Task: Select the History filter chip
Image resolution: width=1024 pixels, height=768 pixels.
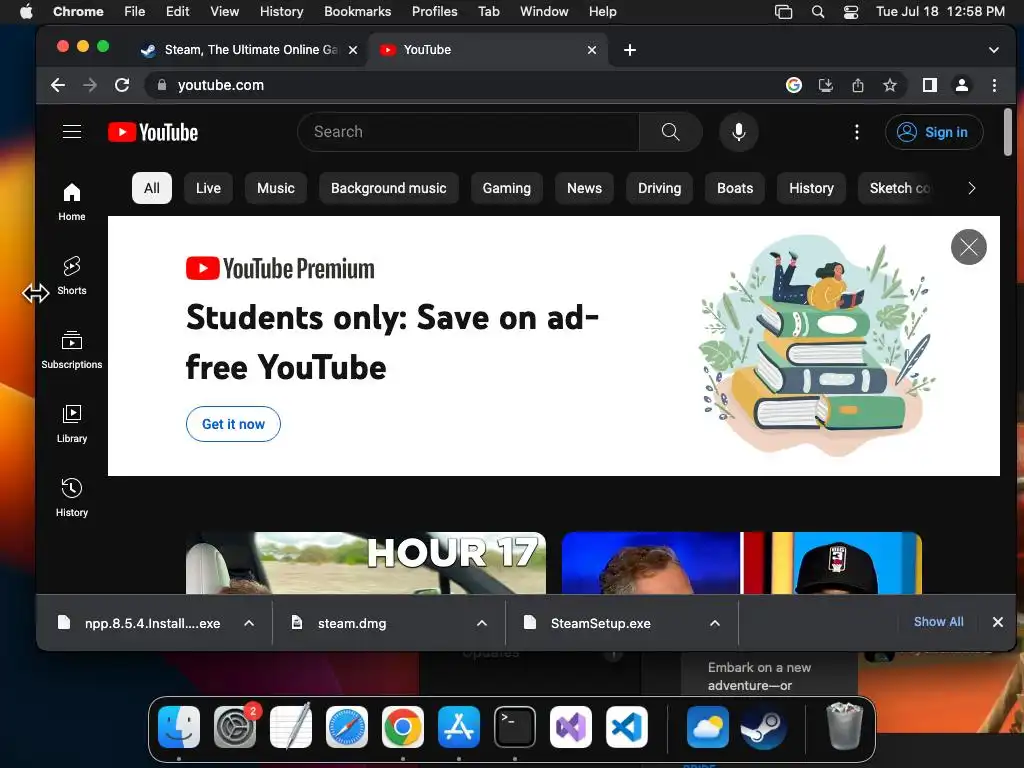Action: (811, 188)
